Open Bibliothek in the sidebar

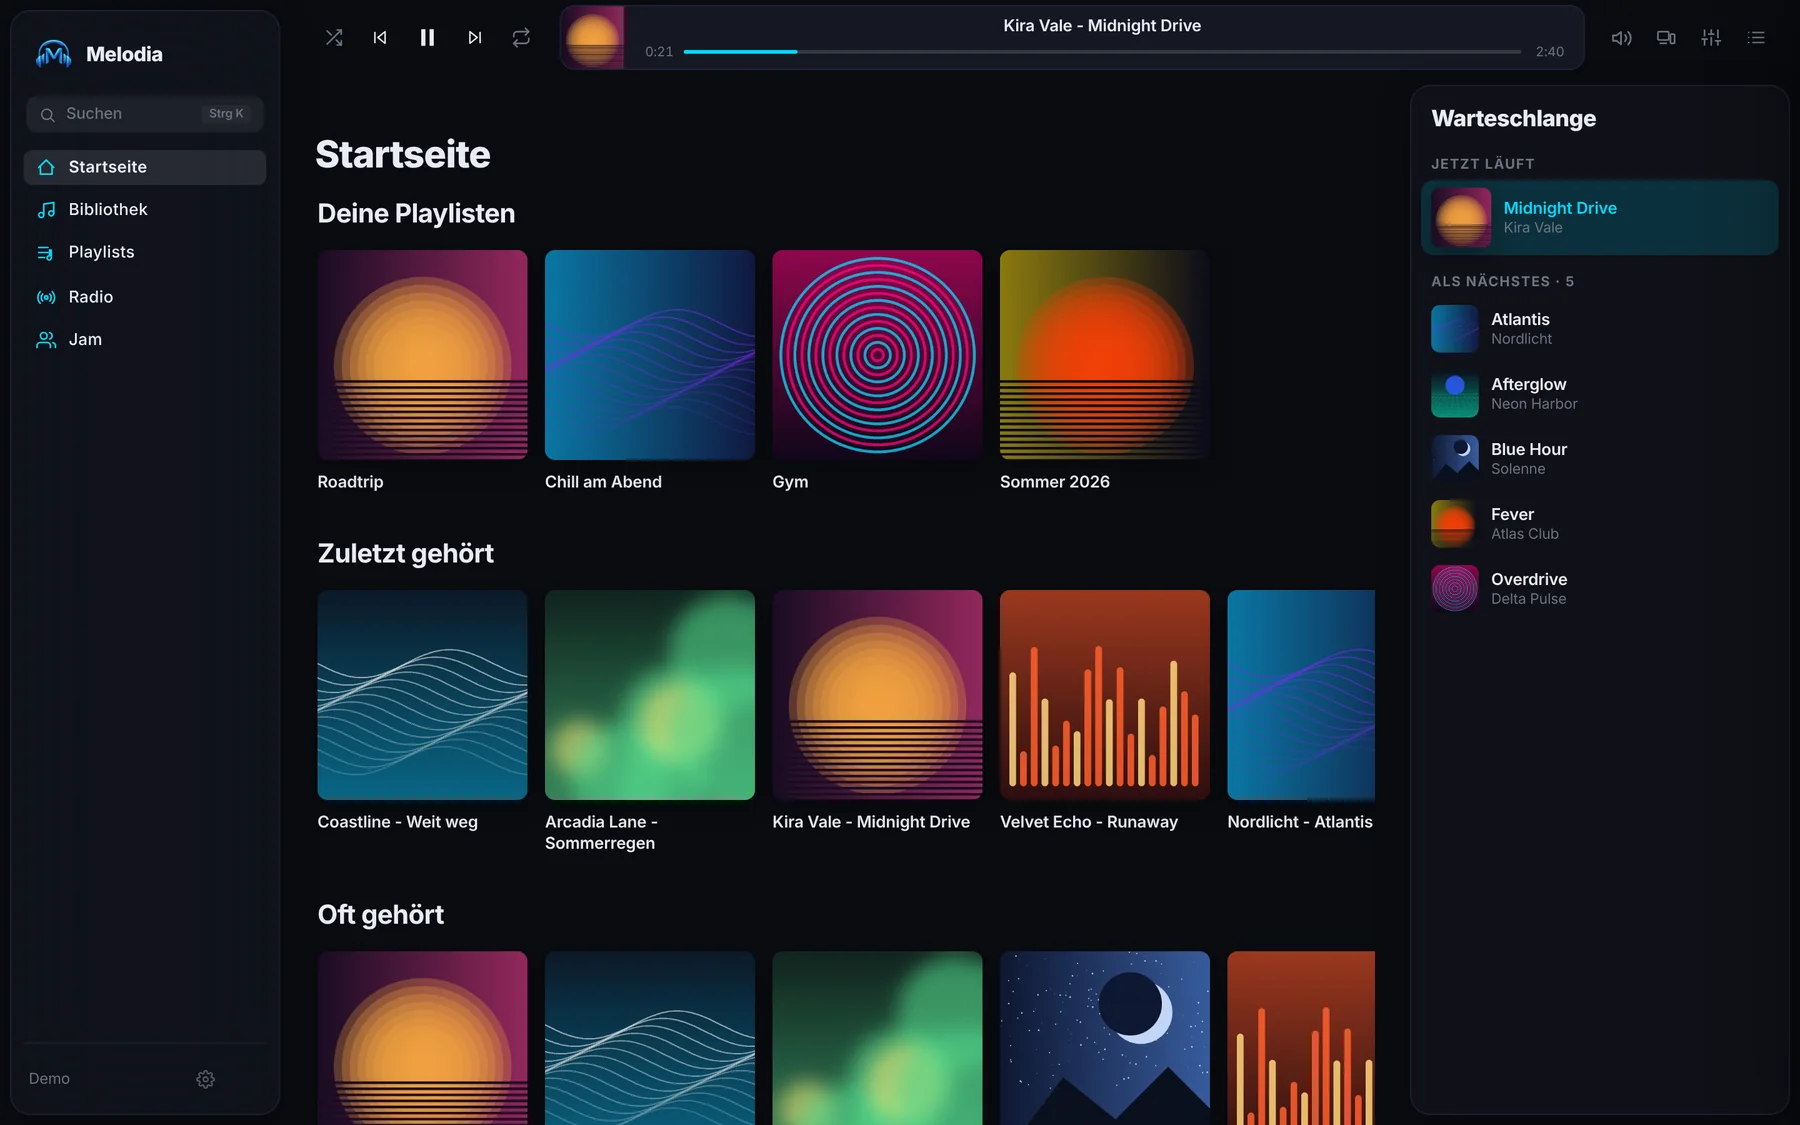[145, 210]
